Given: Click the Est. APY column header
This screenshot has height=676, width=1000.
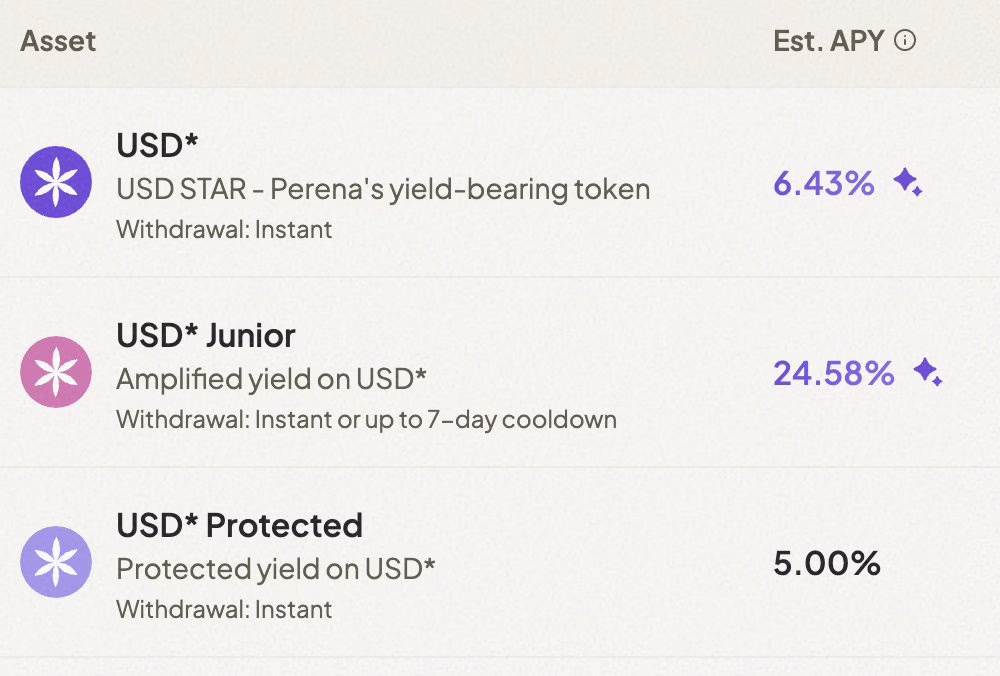Looking at the screenshot, I should [x=831, y=41].
